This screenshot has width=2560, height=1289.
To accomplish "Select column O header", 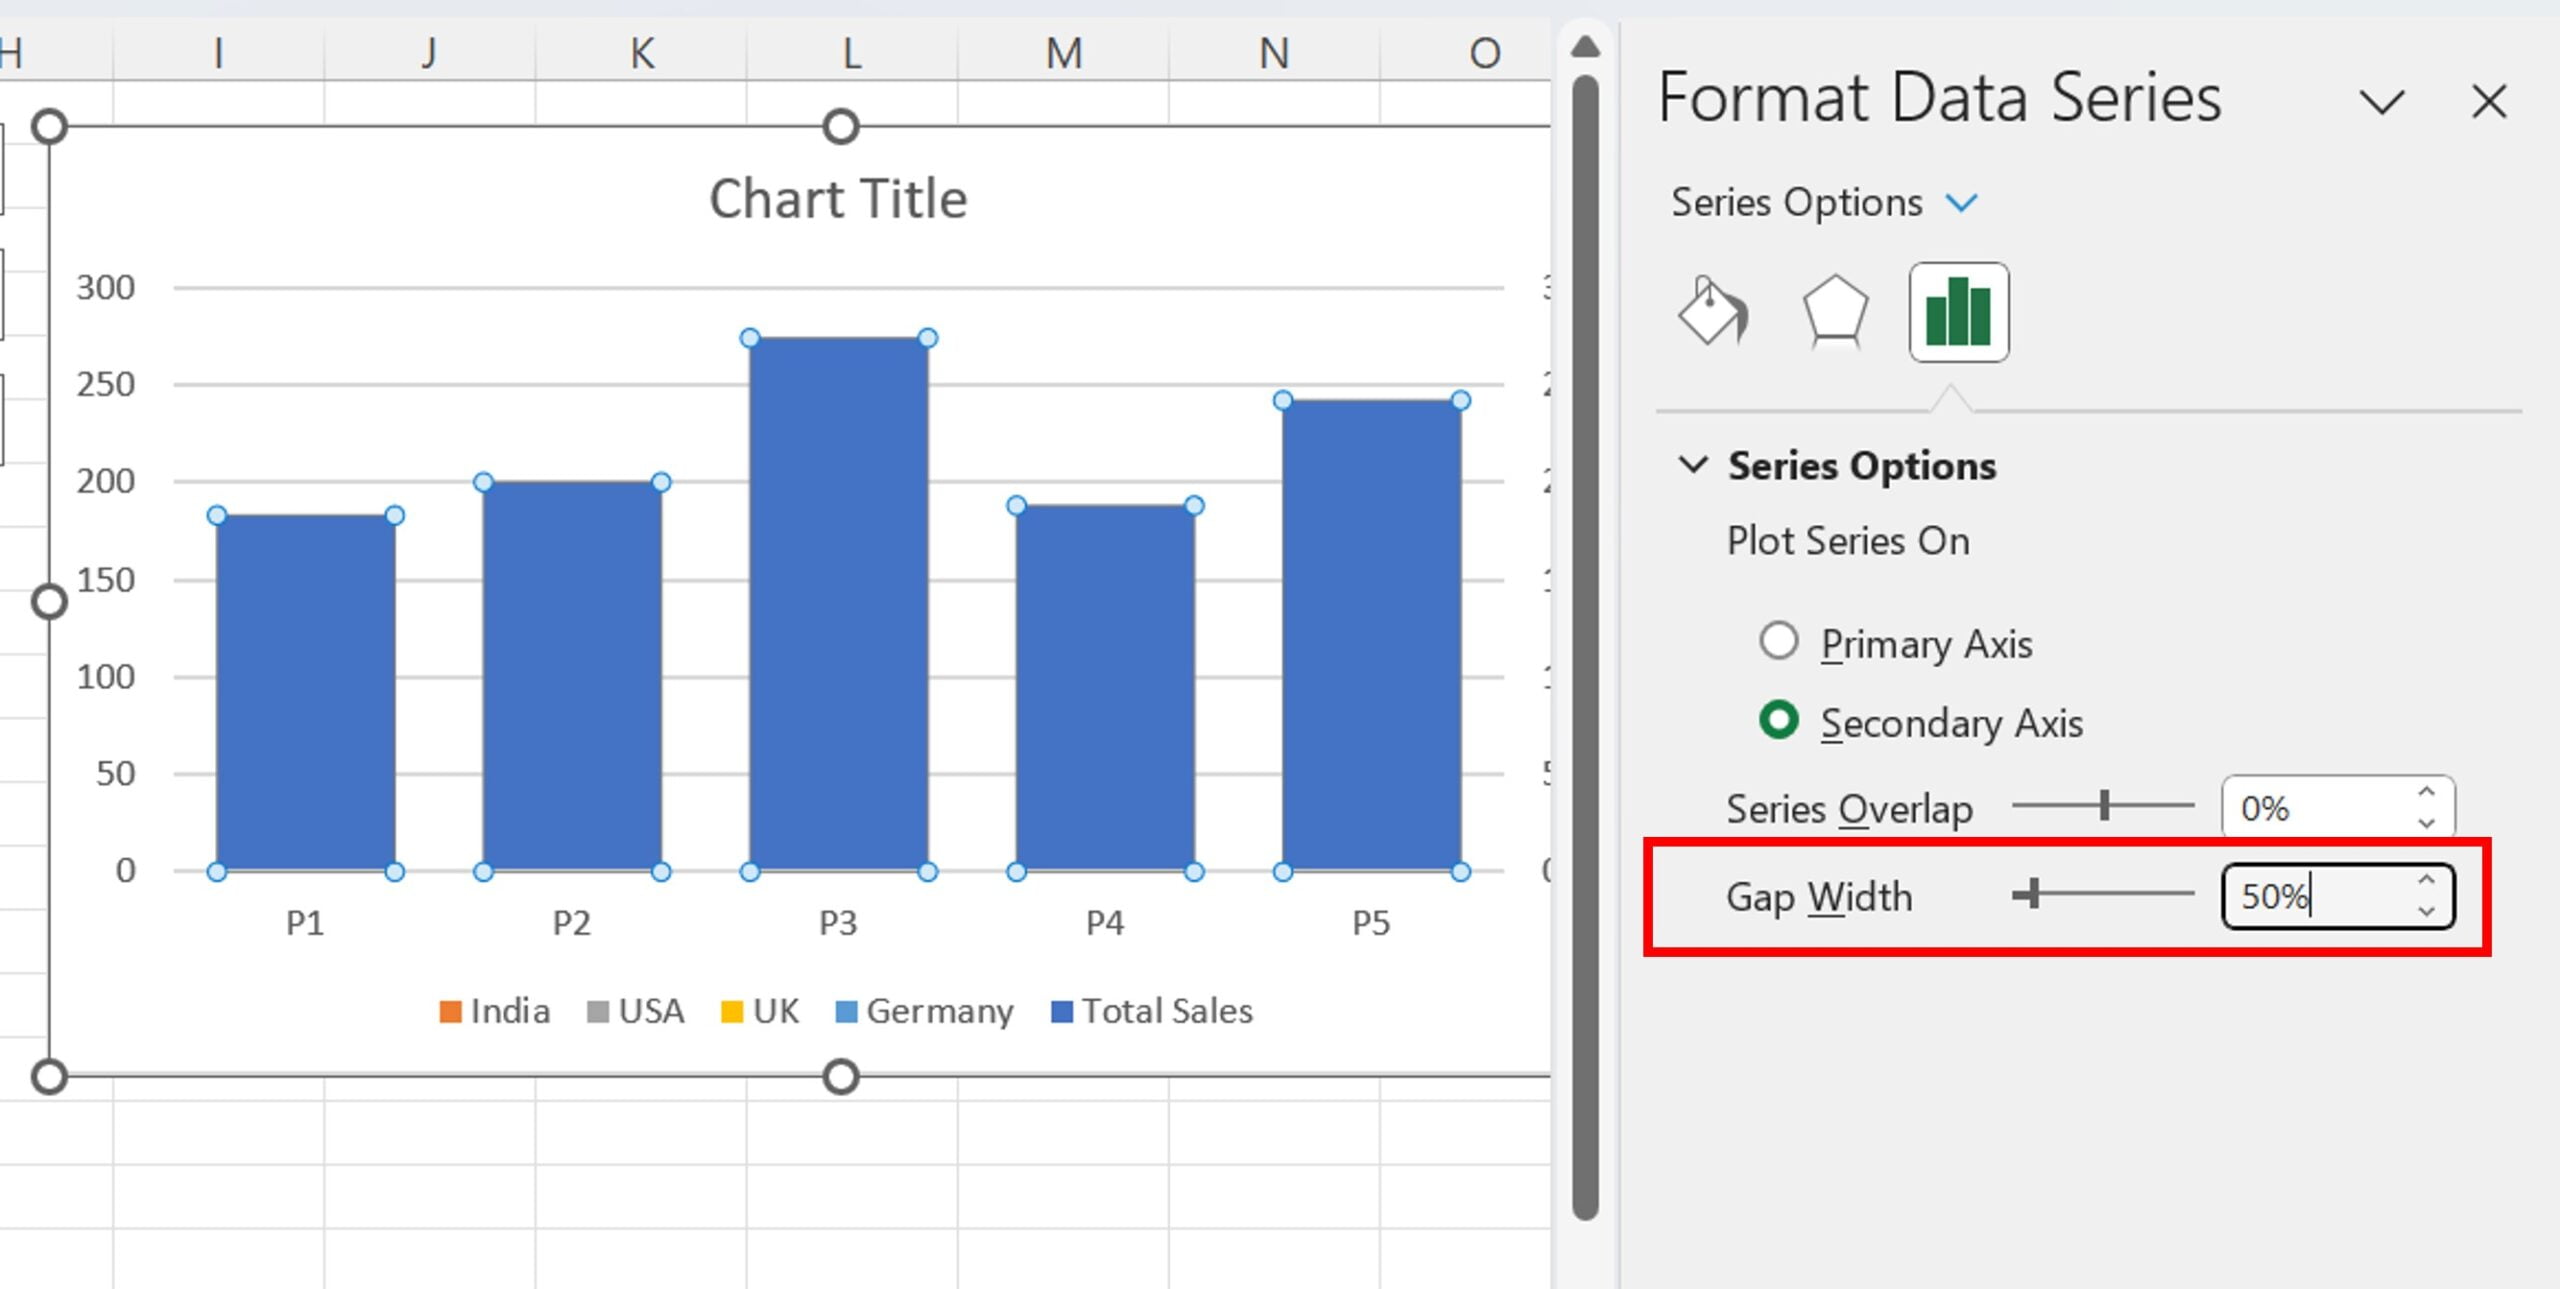I will point(1466,52).
